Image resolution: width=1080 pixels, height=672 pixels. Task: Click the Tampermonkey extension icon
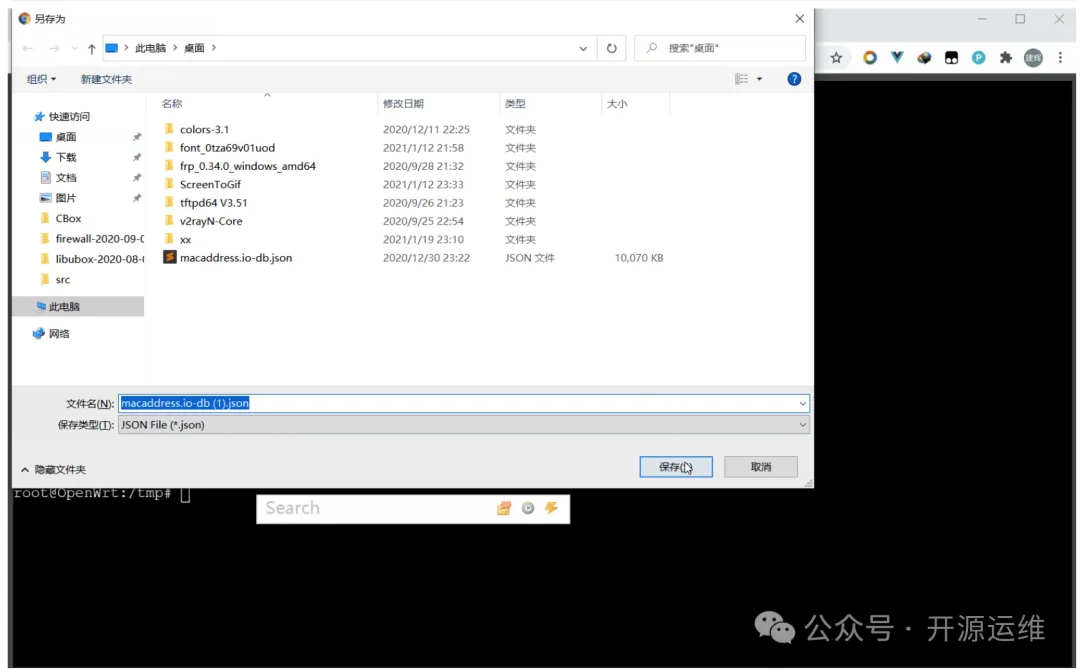[952, 58]
